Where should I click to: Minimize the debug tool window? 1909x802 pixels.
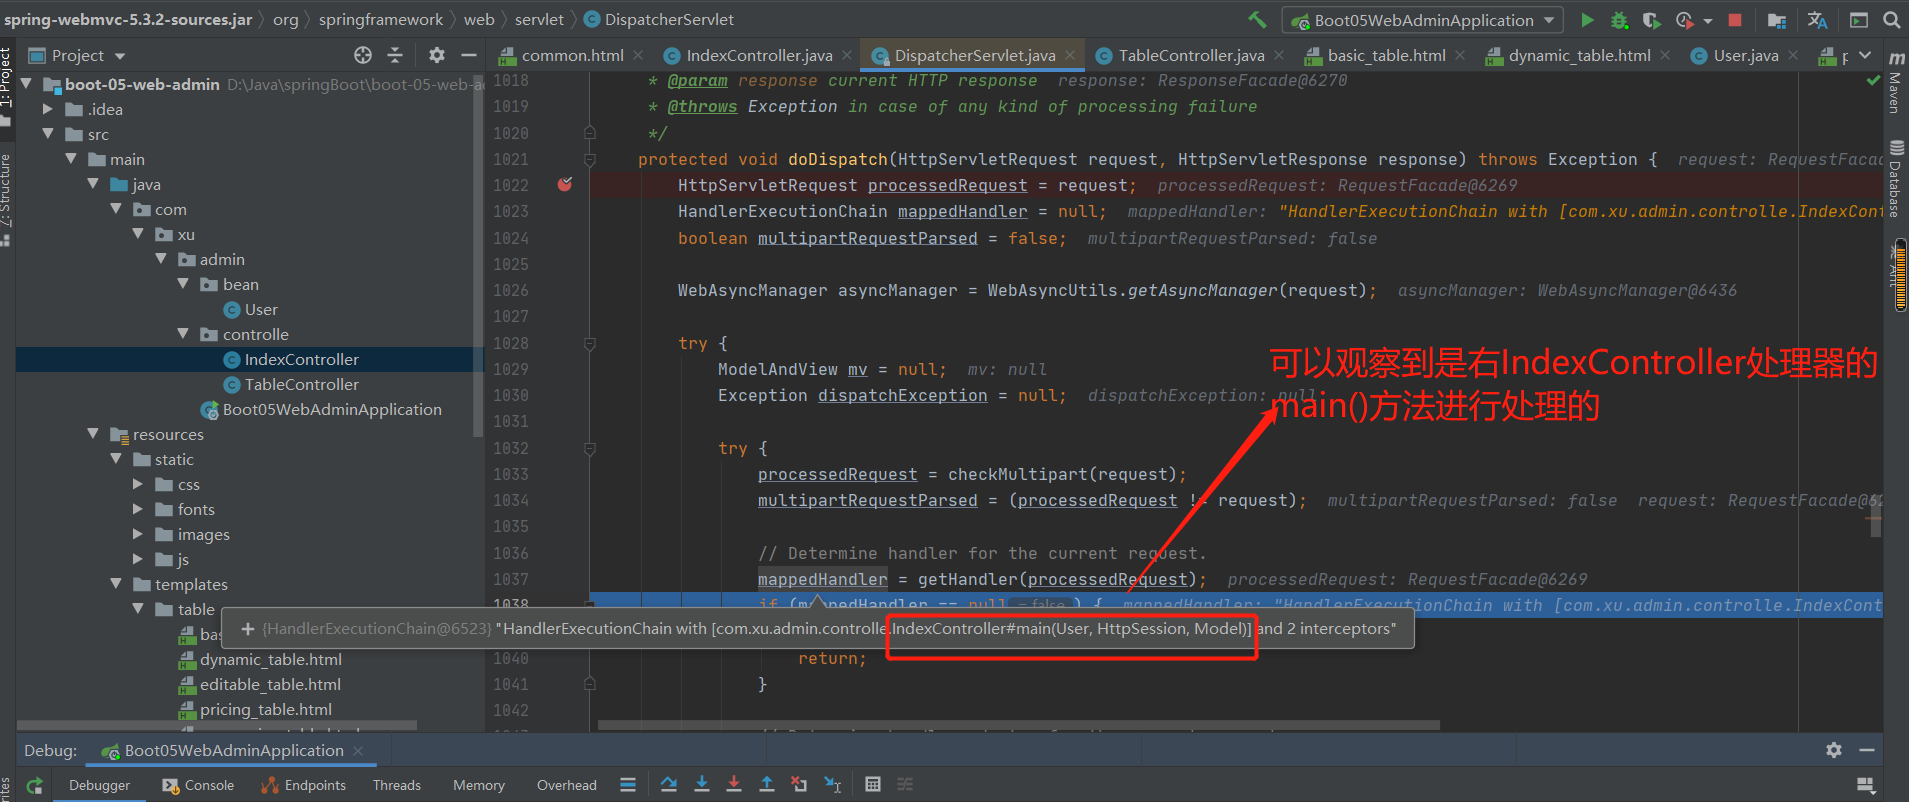tap(1866, 750)
